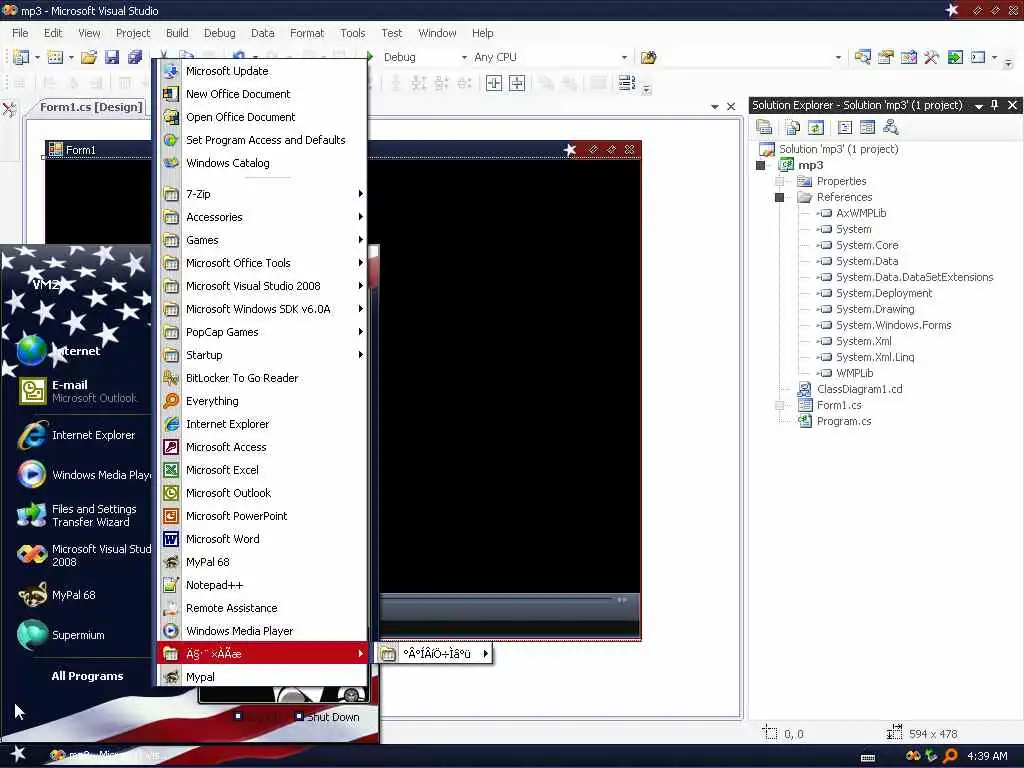The width and height of the screenshot is (1024, 768).
Task: Click Center Horizontally layout icon
Action: (494, 83)
